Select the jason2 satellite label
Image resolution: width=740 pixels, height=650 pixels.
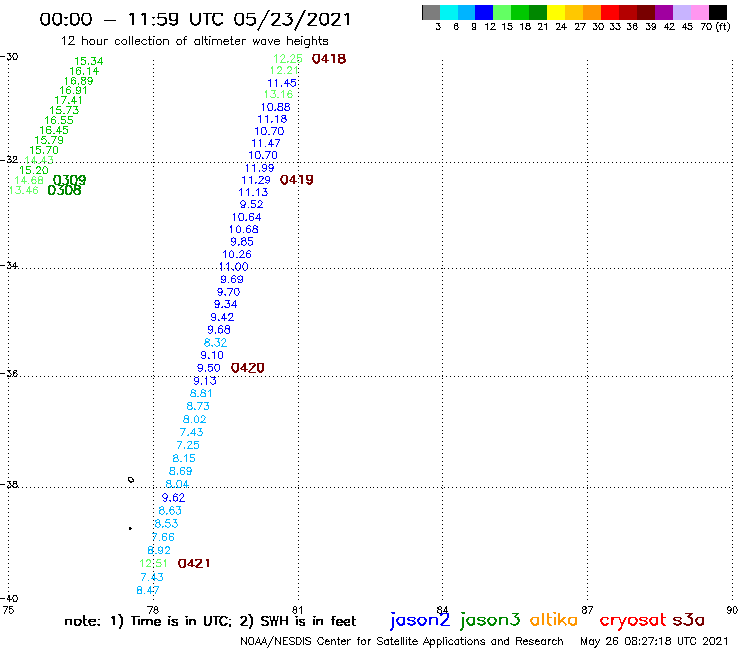(420, 620)
